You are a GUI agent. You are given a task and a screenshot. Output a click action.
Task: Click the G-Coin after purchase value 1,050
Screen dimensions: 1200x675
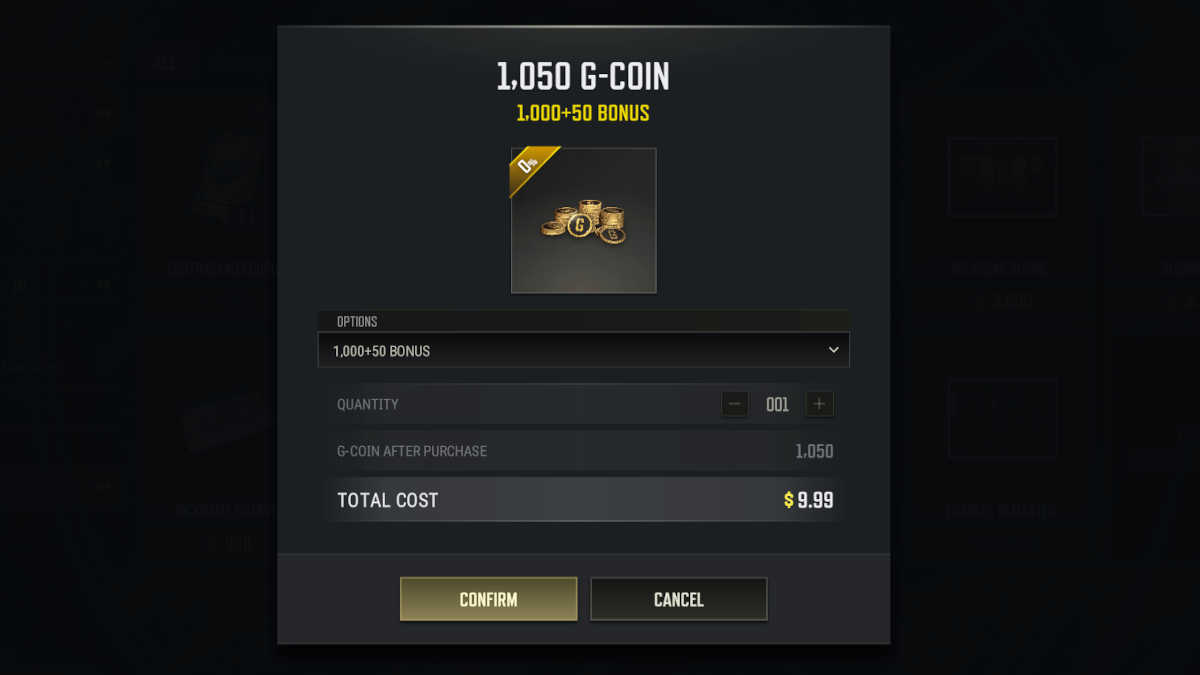click(x=814, y=451)
